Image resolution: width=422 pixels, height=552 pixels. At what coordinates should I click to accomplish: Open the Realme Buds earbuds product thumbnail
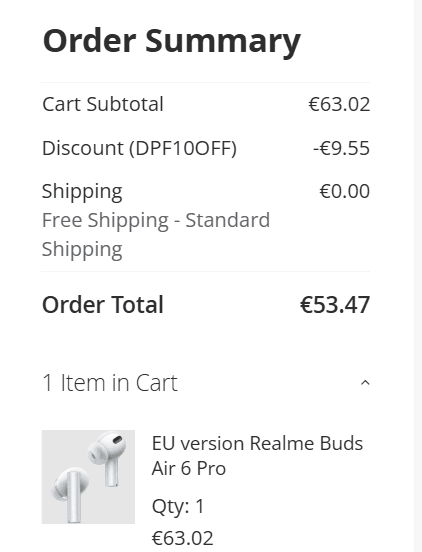tap(88, 477)
